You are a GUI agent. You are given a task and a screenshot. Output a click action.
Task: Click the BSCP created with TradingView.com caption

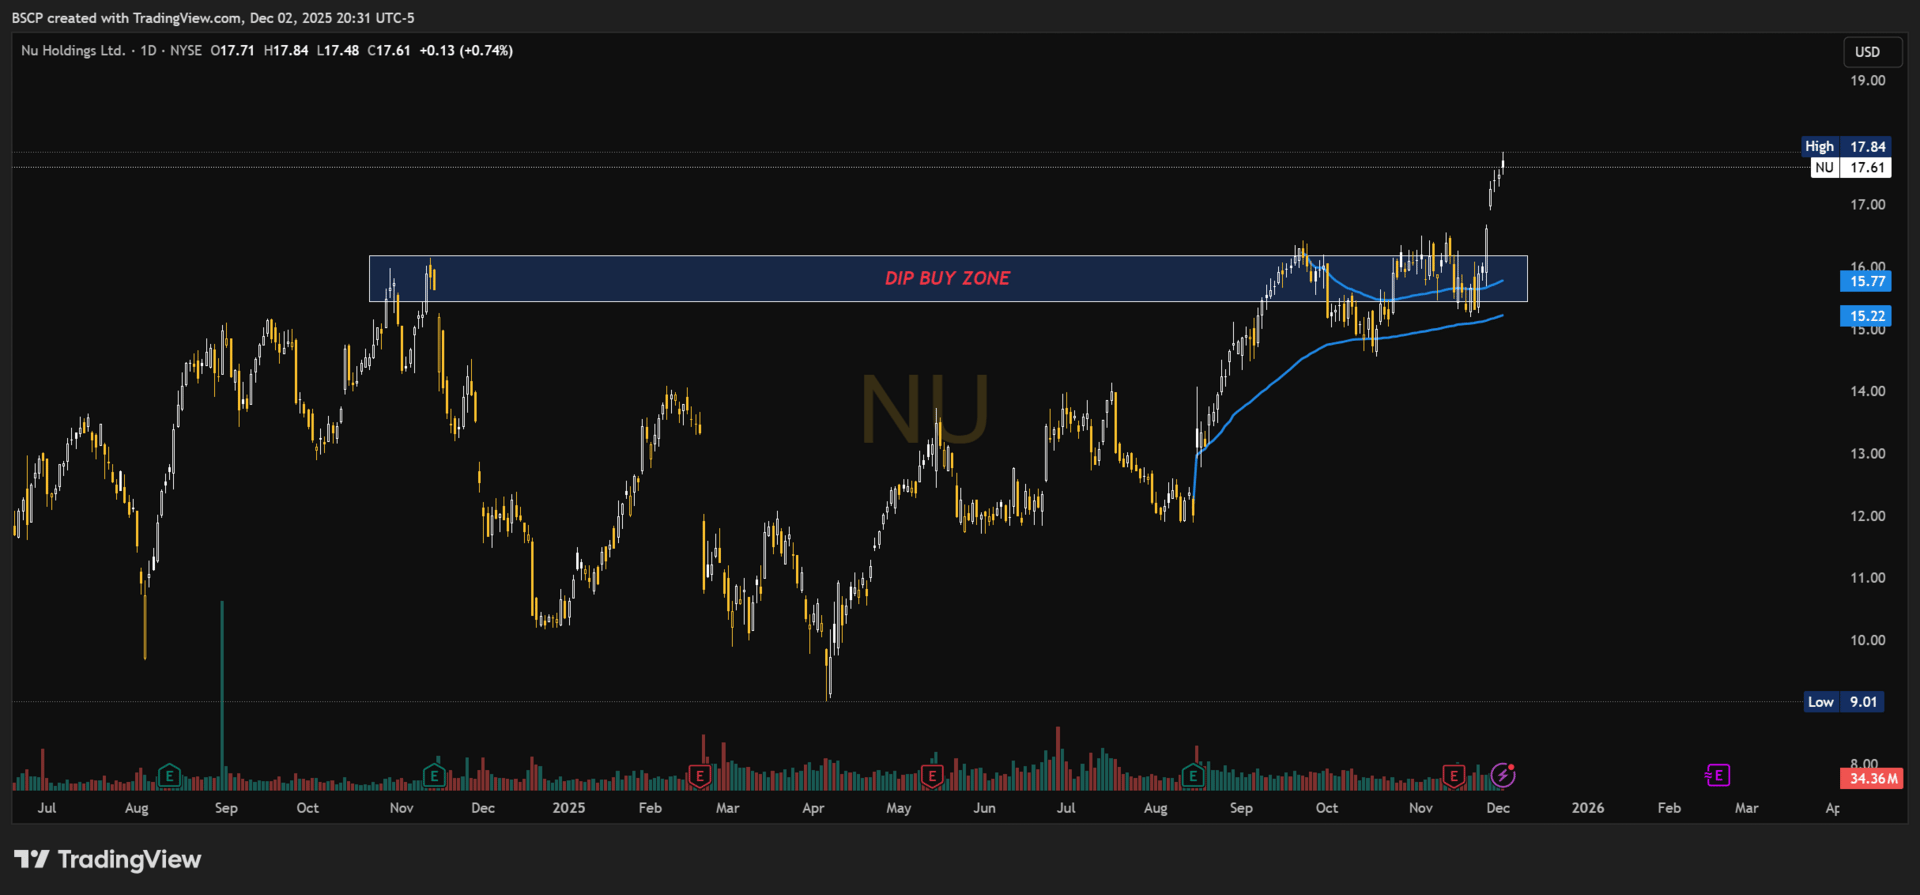click(213, 18)
